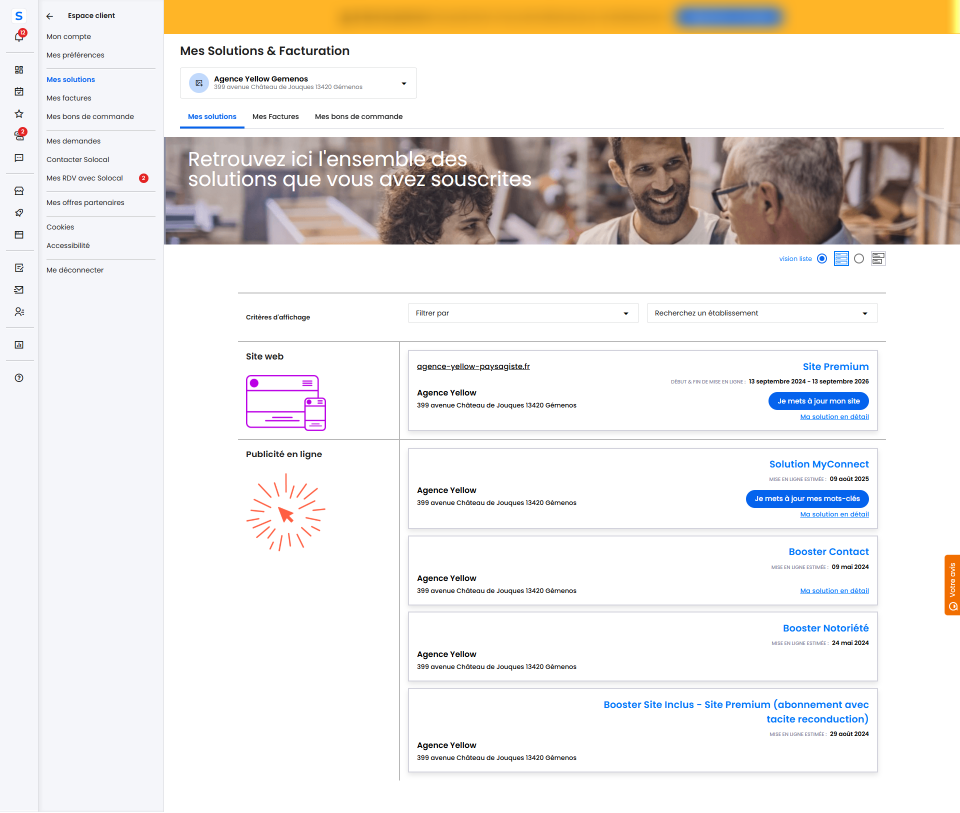The height and width of the screenshot is (813, 960).
Task: Open the notifications bell icon
Action: [18, 37]
